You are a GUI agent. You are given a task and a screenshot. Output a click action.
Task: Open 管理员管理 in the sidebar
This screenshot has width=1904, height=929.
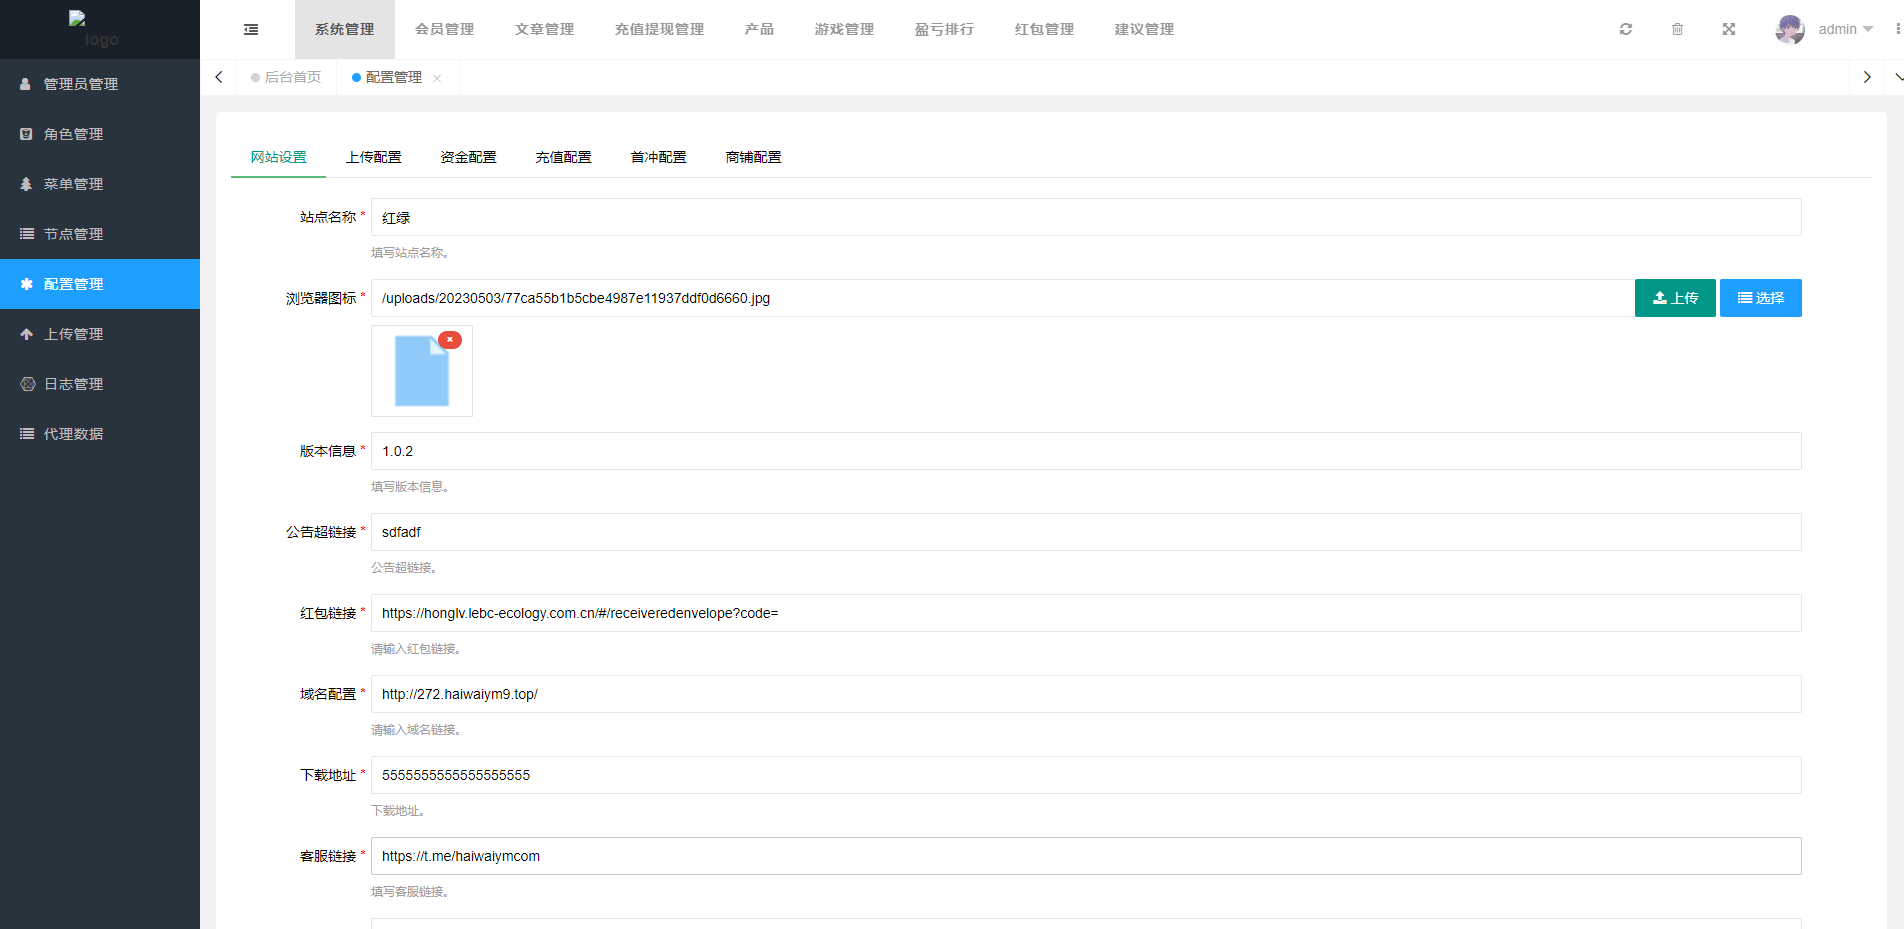(x=81, y=84)
